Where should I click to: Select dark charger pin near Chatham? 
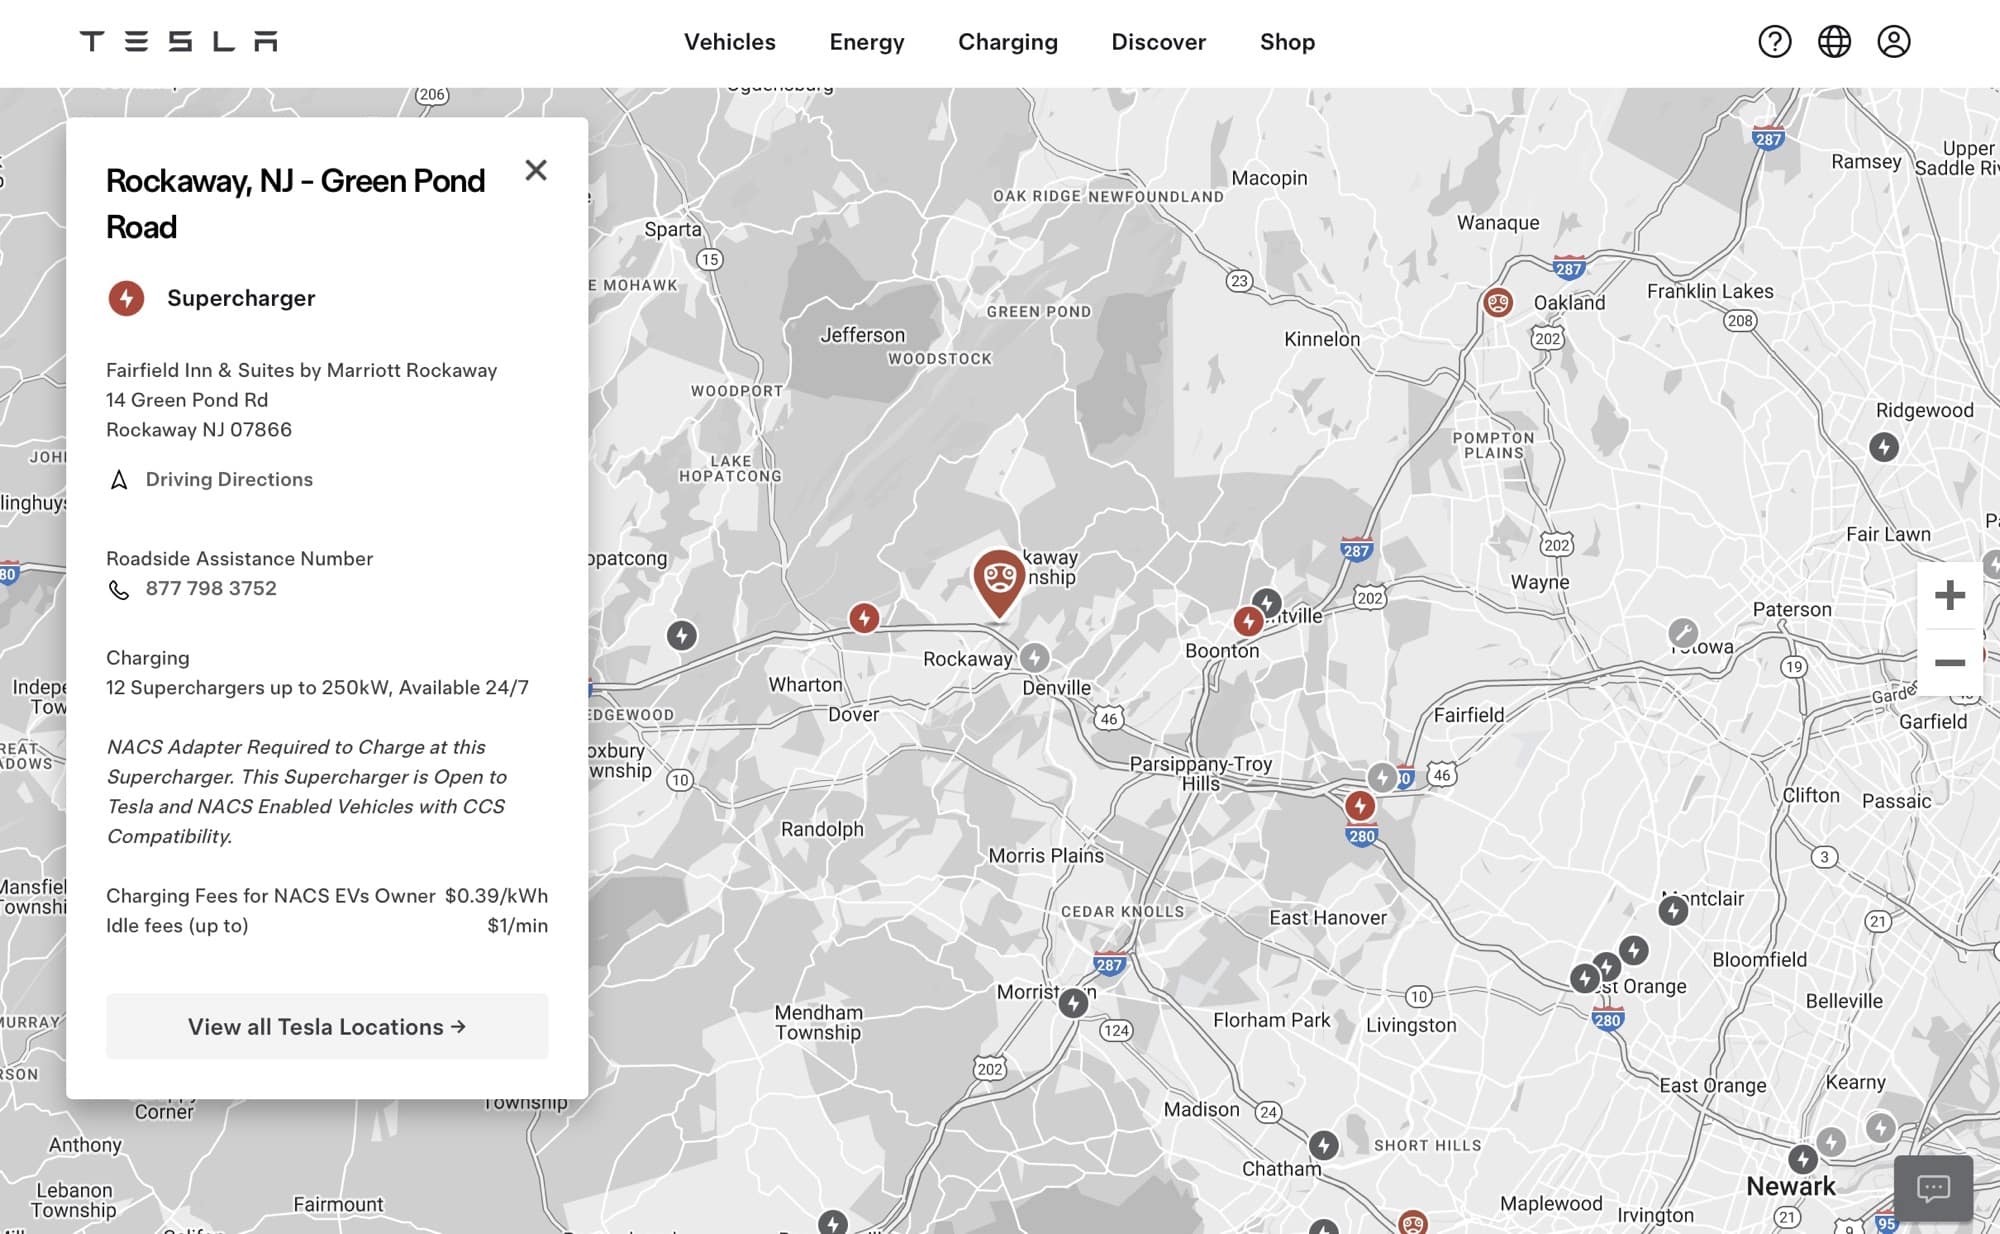1323,1145
